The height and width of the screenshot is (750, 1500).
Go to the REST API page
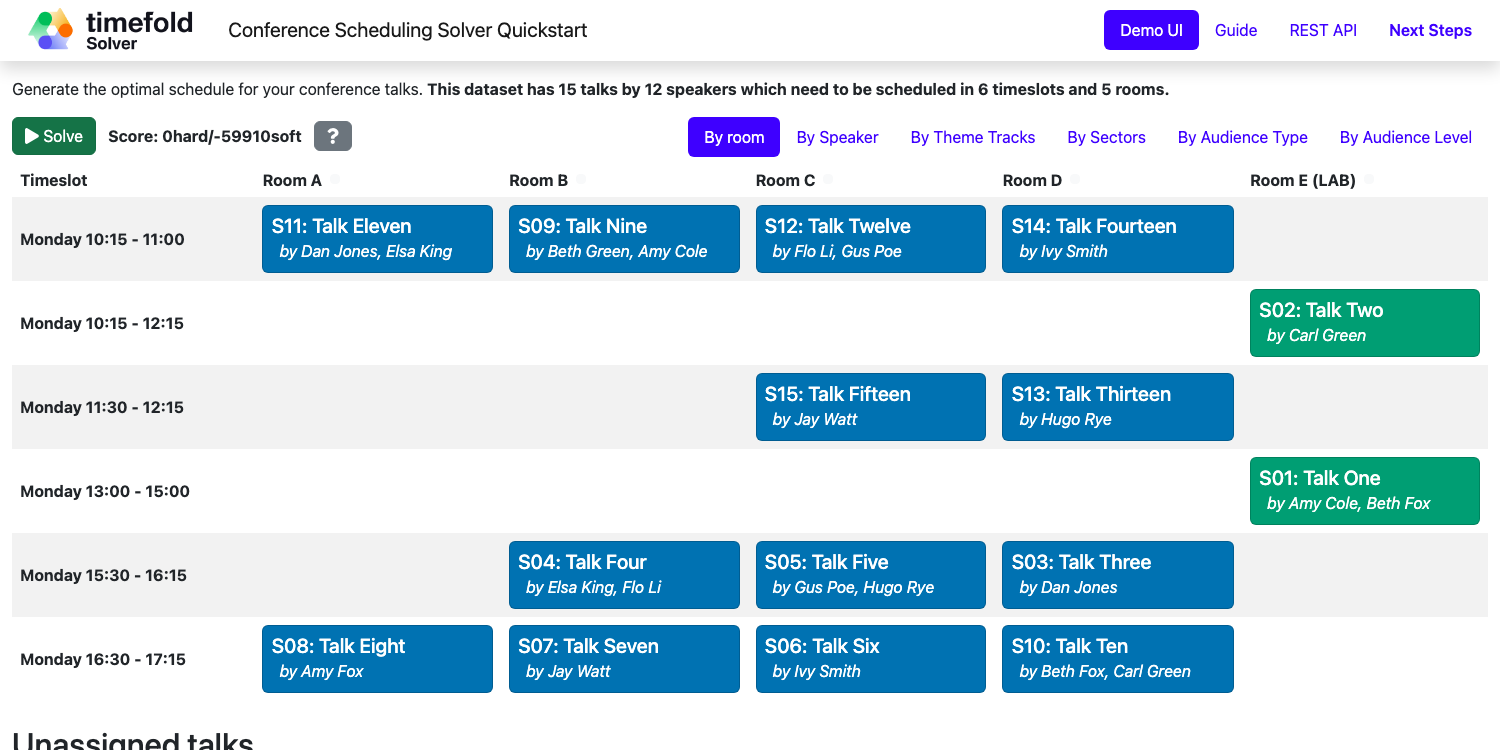click(1322, 30)
